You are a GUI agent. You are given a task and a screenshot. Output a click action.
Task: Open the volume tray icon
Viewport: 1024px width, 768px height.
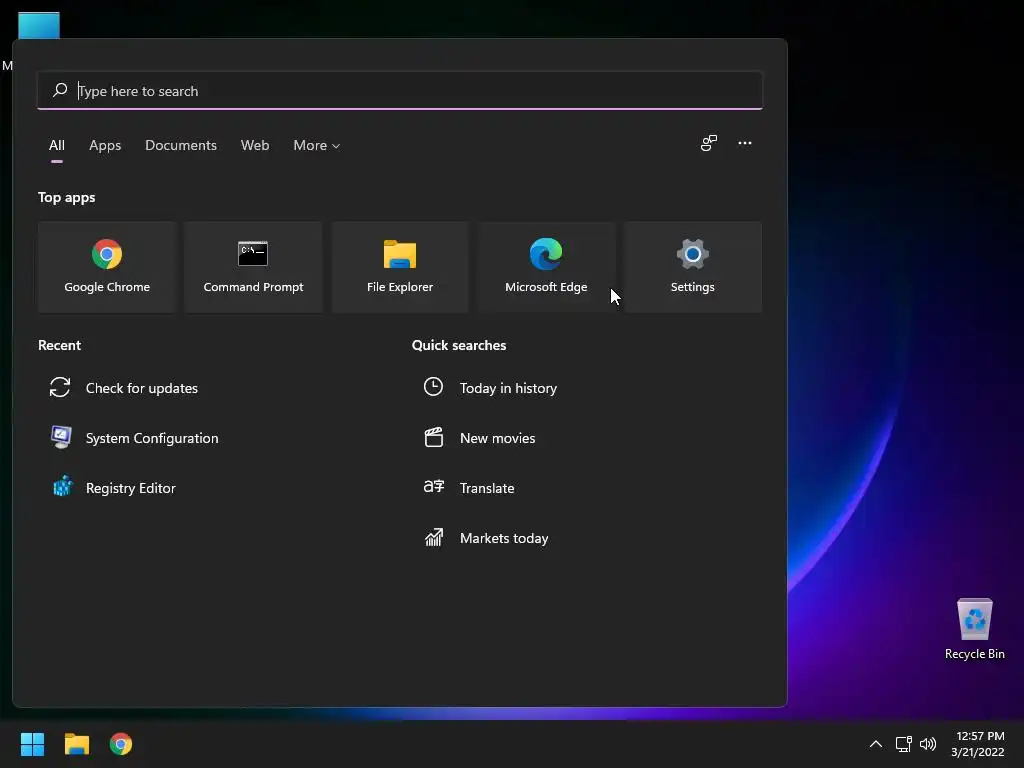tap(927, 744)
